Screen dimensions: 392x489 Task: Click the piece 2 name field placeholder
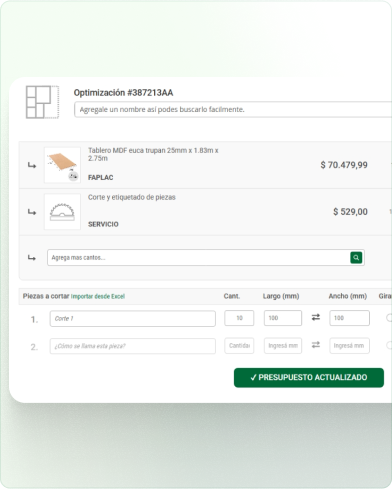point(133,346)
